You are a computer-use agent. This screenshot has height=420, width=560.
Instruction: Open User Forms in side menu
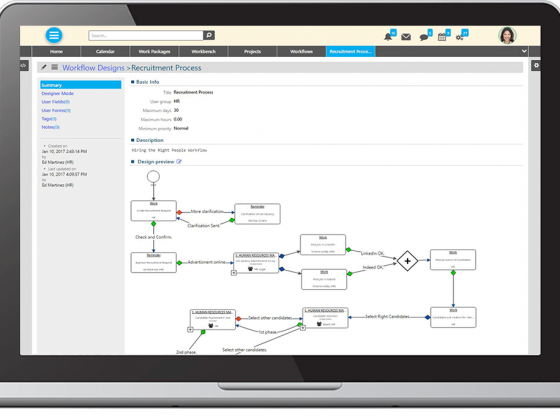pyautogui.click(x=56, y=110)
